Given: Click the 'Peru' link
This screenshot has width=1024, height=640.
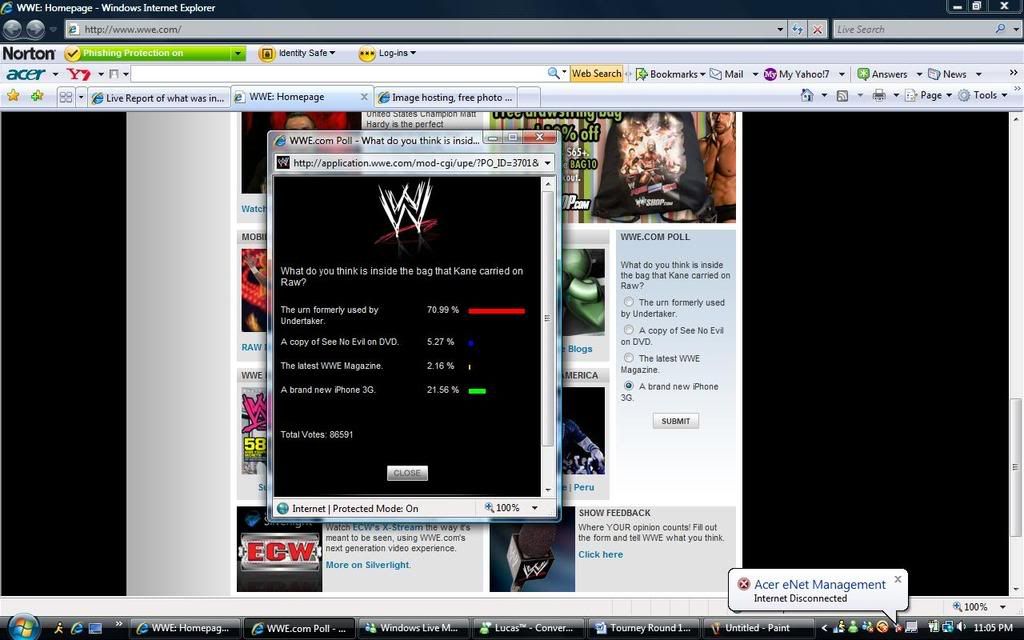Looking at the screenshot, I should 584,487.
